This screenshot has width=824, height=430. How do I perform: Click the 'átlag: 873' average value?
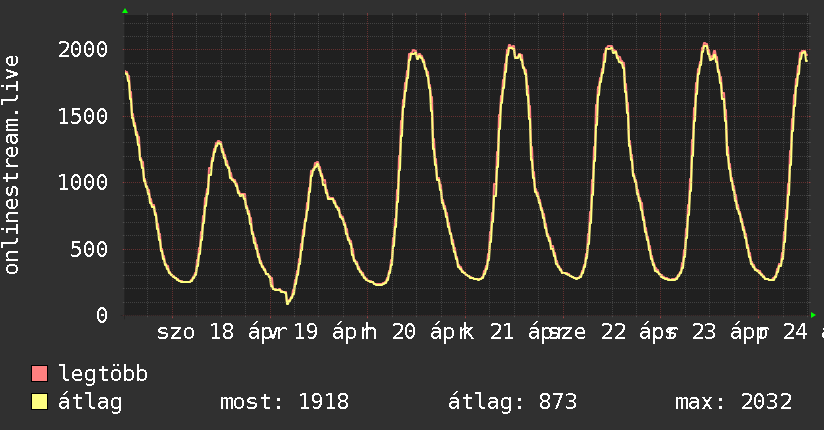513,402
